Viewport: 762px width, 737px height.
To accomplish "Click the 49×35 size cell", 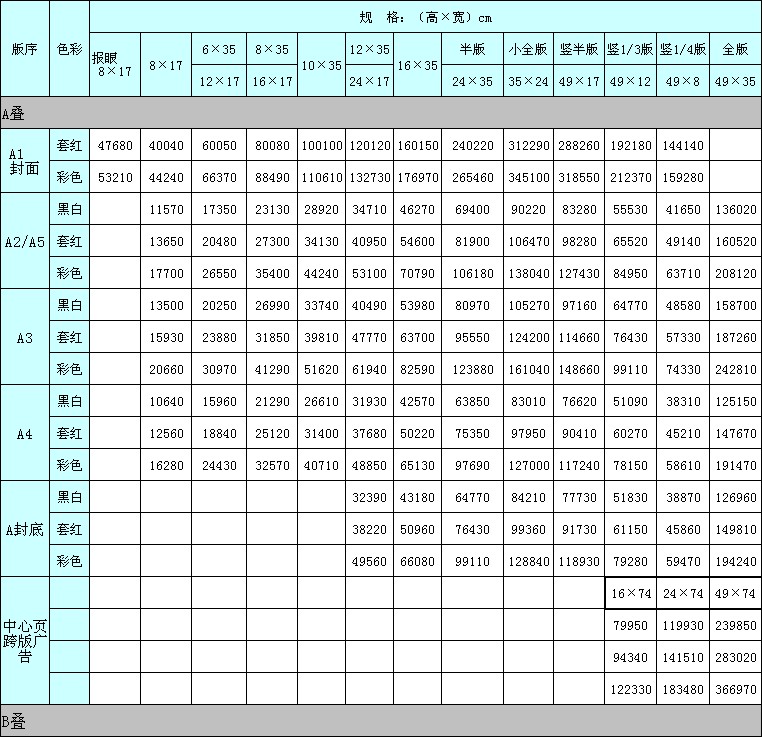I will pos(735,81).
